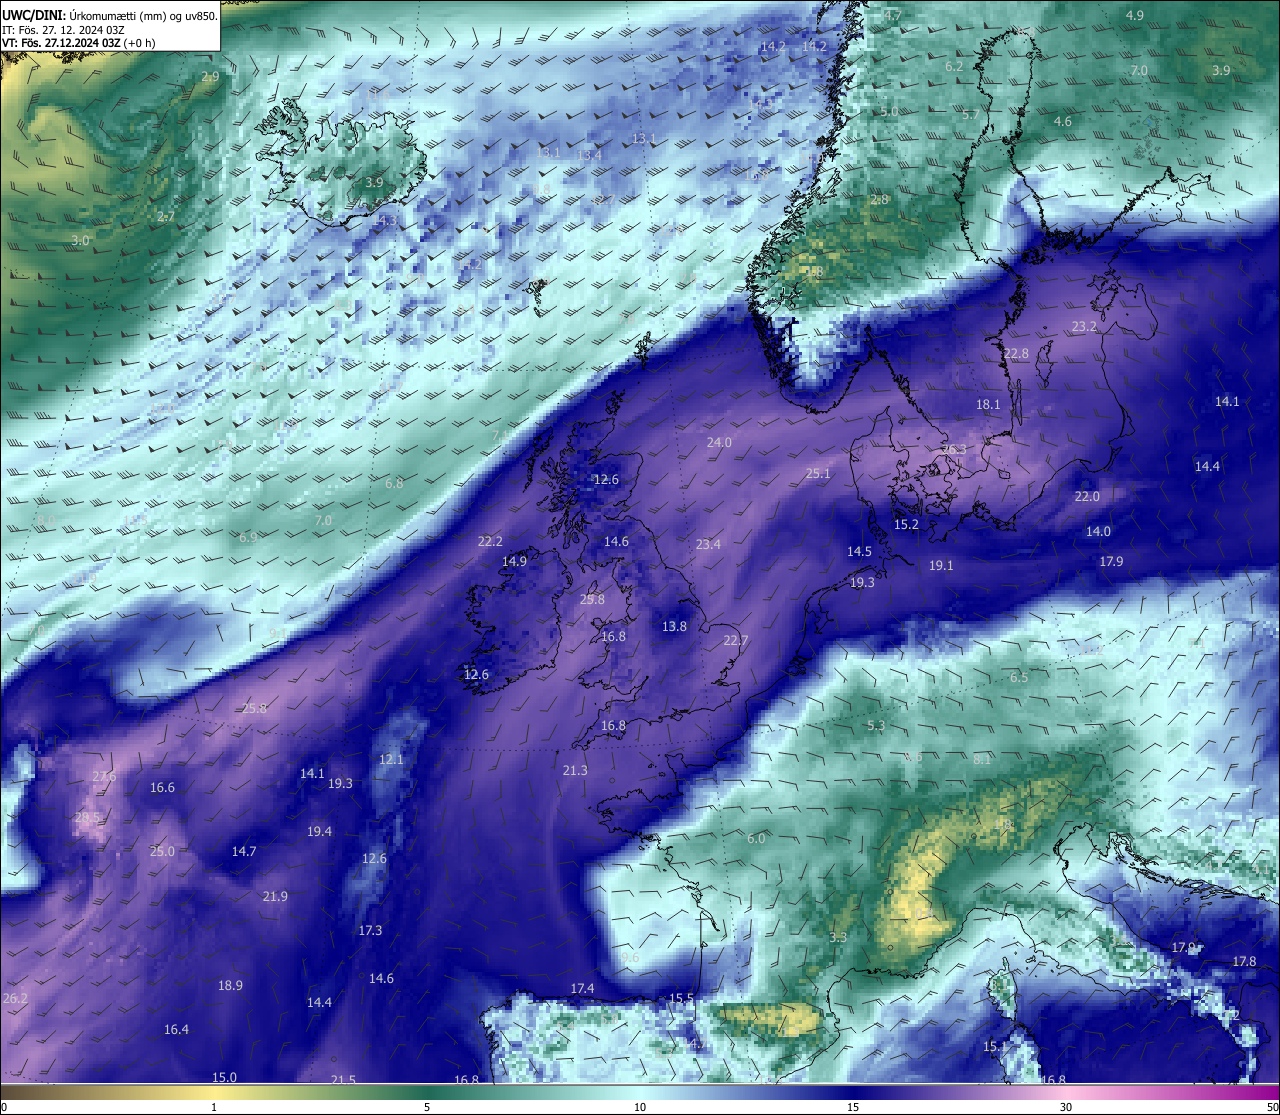
Task: Click the 17.3 value on the map
Action: [370, 931]
